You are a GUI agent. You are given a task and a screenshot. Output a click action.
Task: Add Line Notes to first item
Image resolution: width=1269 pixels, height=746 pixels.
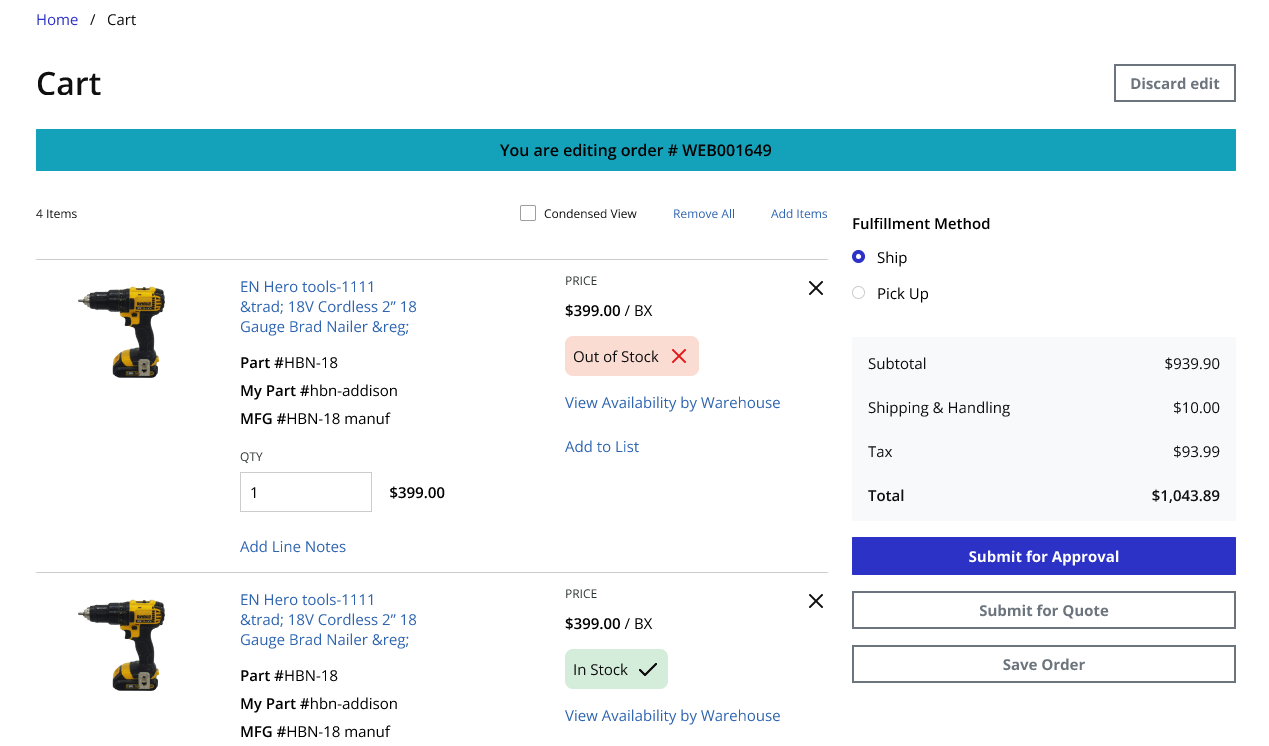tap(293, 547)
